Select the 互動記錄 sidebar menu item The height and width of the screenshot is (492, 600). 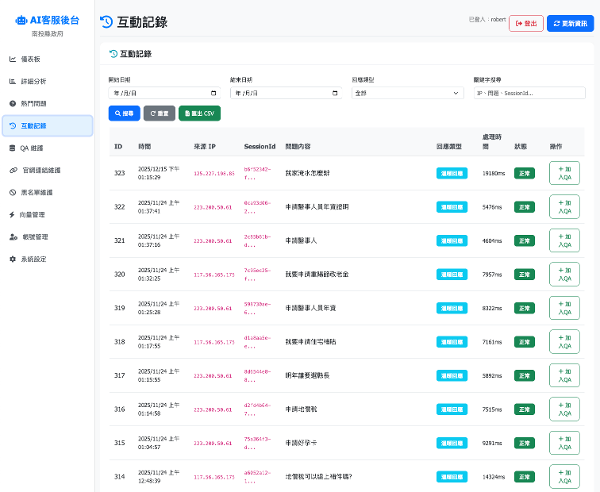click(x=46, y=125)
